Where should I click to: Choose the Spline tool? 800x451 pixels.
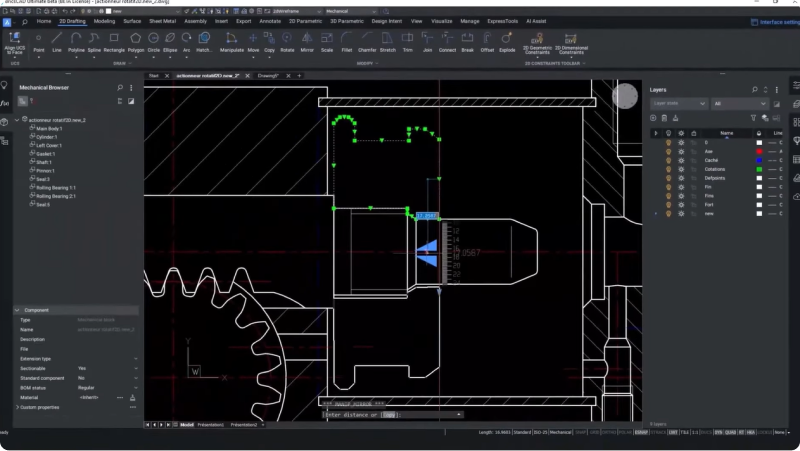[94, 42]
